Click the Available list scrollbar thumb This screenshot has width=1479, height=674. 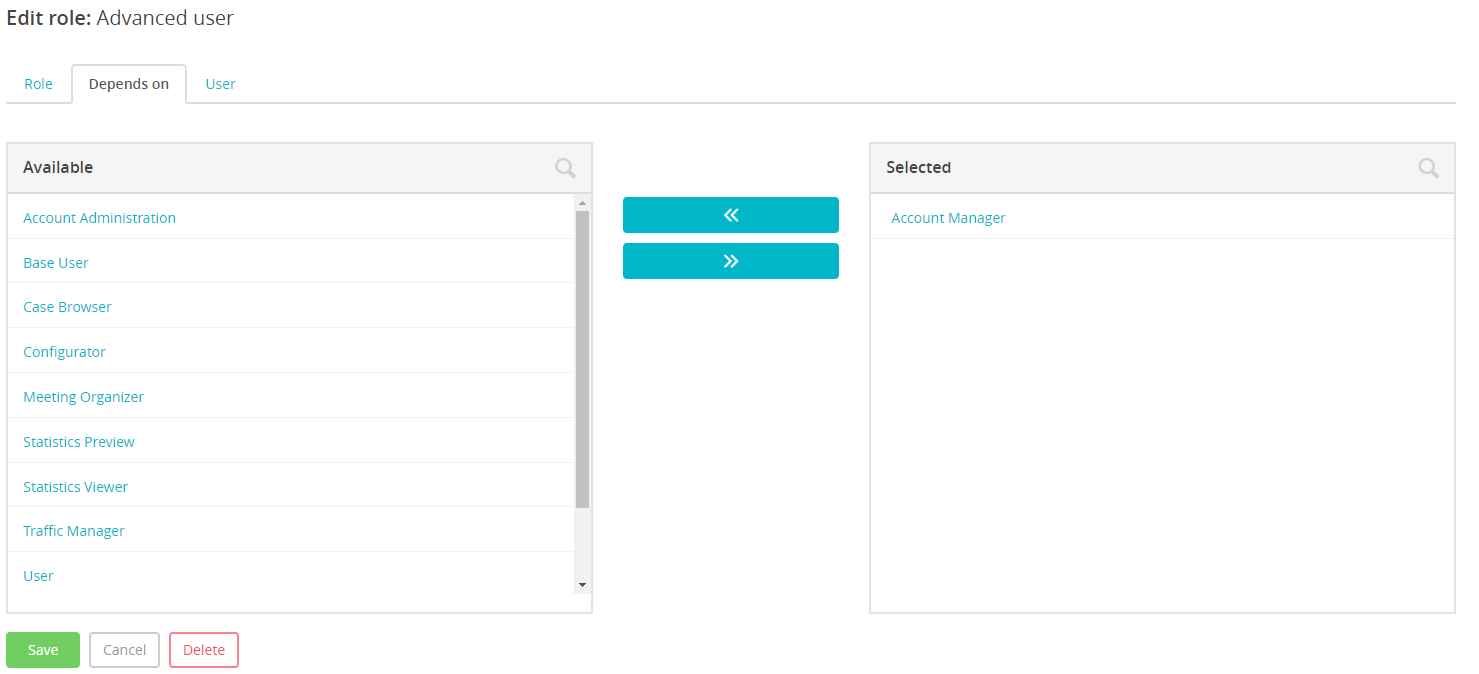(582, 360)
